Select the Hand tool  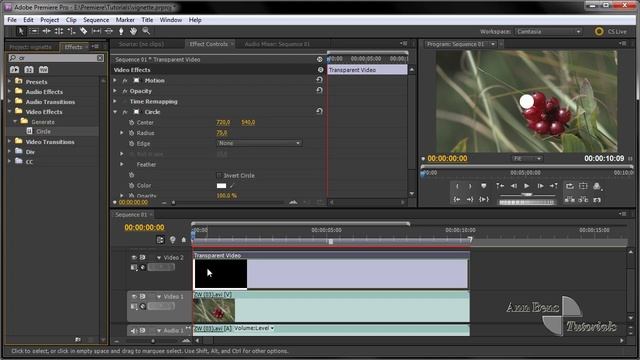tap(133, 31)
